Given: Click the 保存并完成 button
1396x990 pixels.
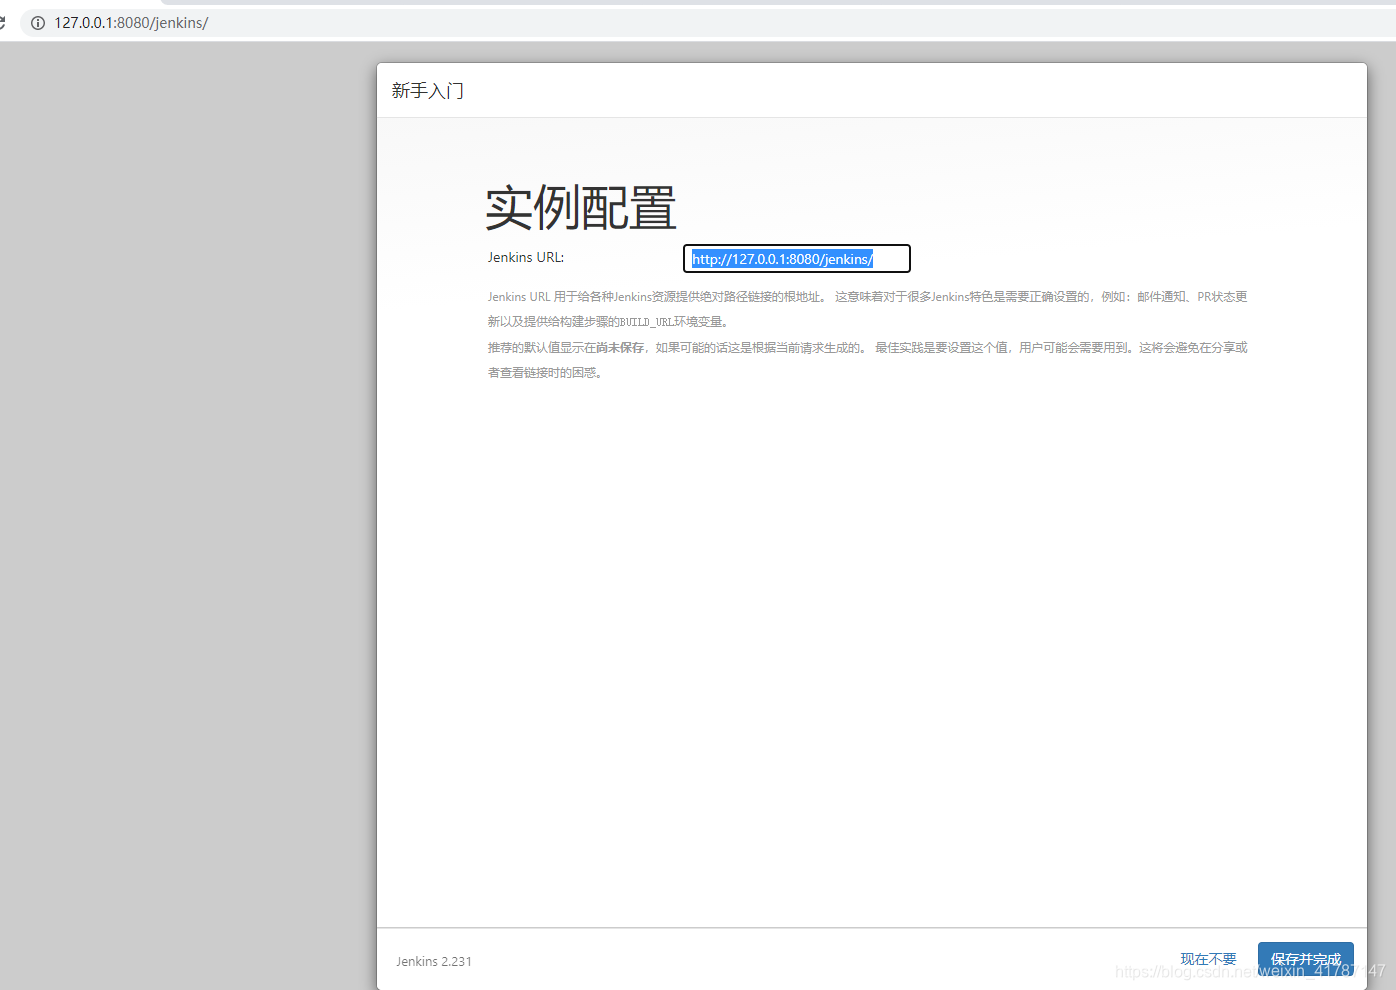Looking at the screenshot, I should 1305,959.
